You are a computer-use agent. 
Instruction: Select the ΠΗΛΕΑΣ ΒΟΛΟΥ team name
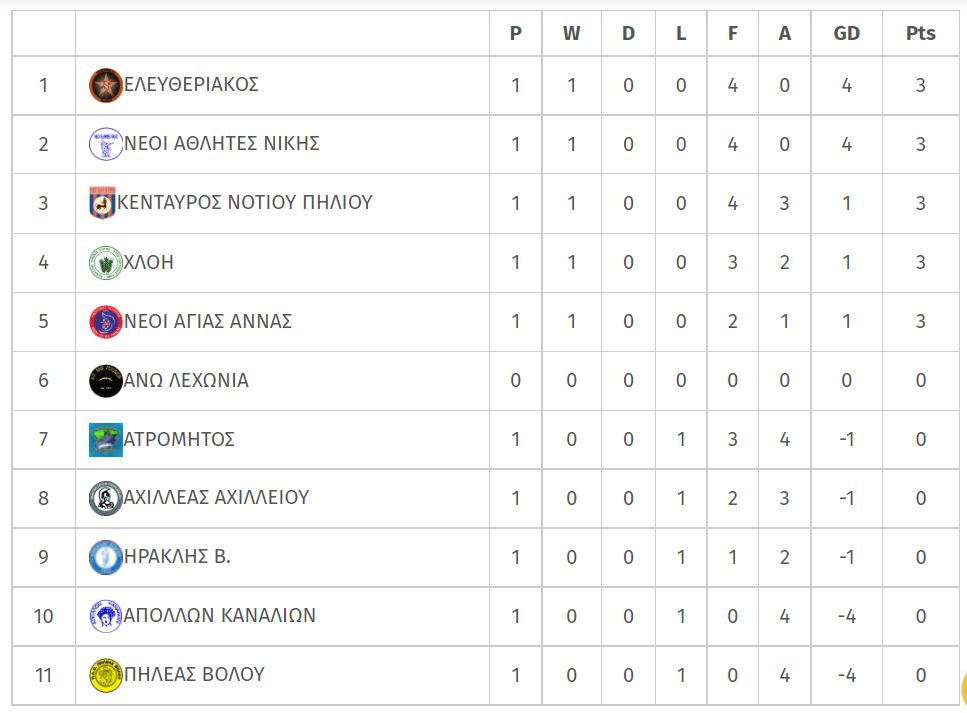coord(194,674)
